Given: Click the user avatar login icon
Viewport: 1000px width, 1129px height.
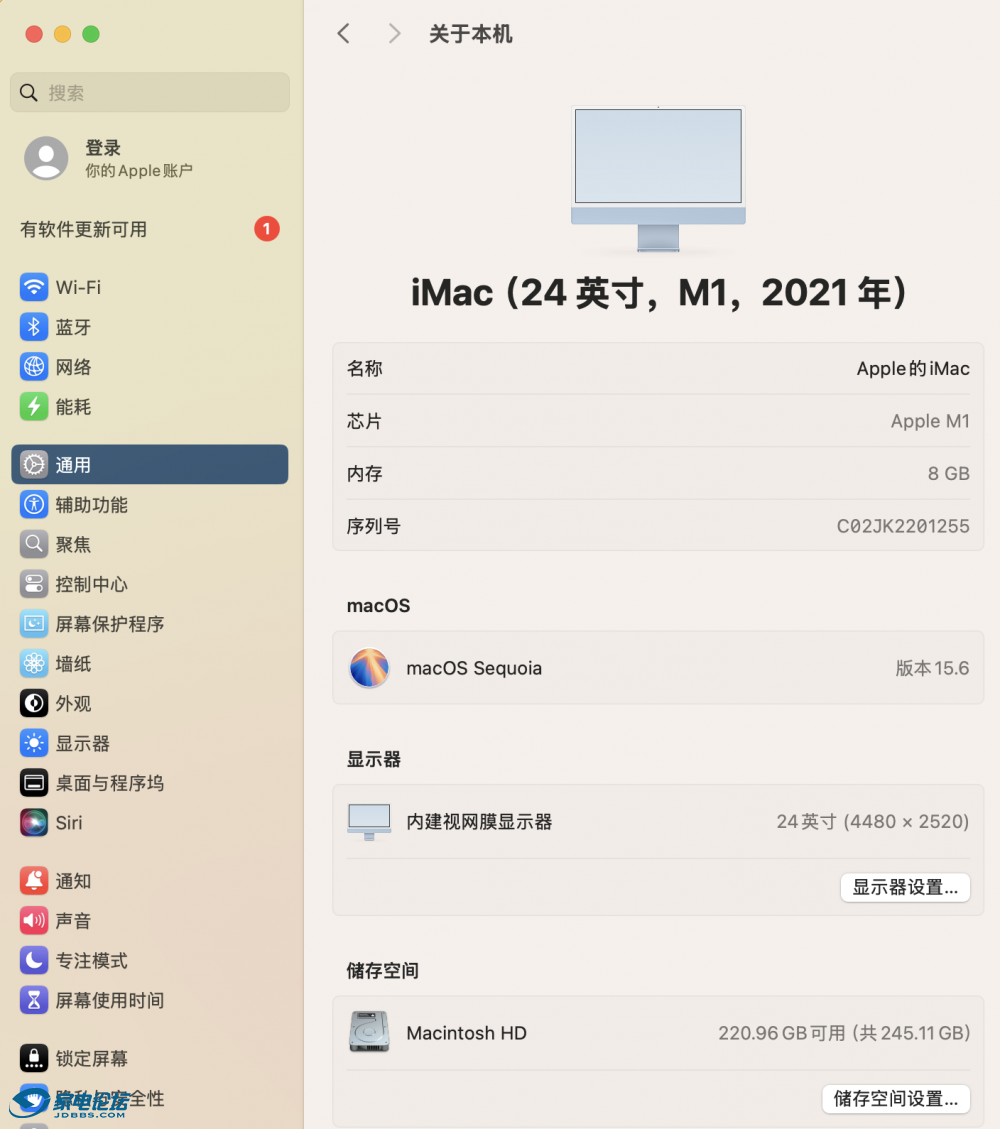Looking at the screenshot, I should tap(46, 158).
